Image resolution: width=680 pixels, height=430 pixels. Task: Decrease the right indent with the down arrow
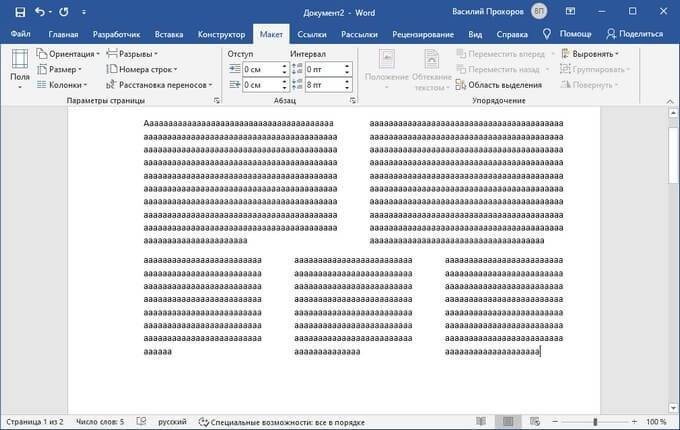coord(284,88)
